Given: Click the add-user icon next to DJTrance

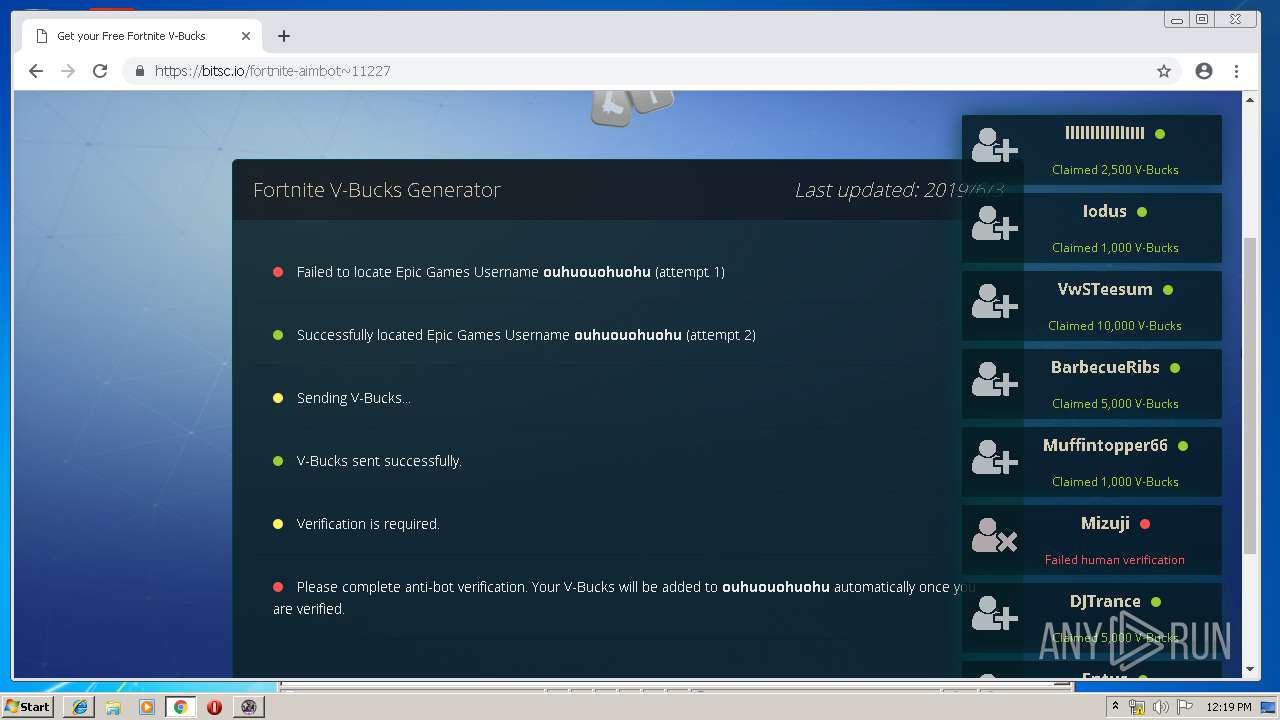Looking at the screenshot, I should [994, 614].
